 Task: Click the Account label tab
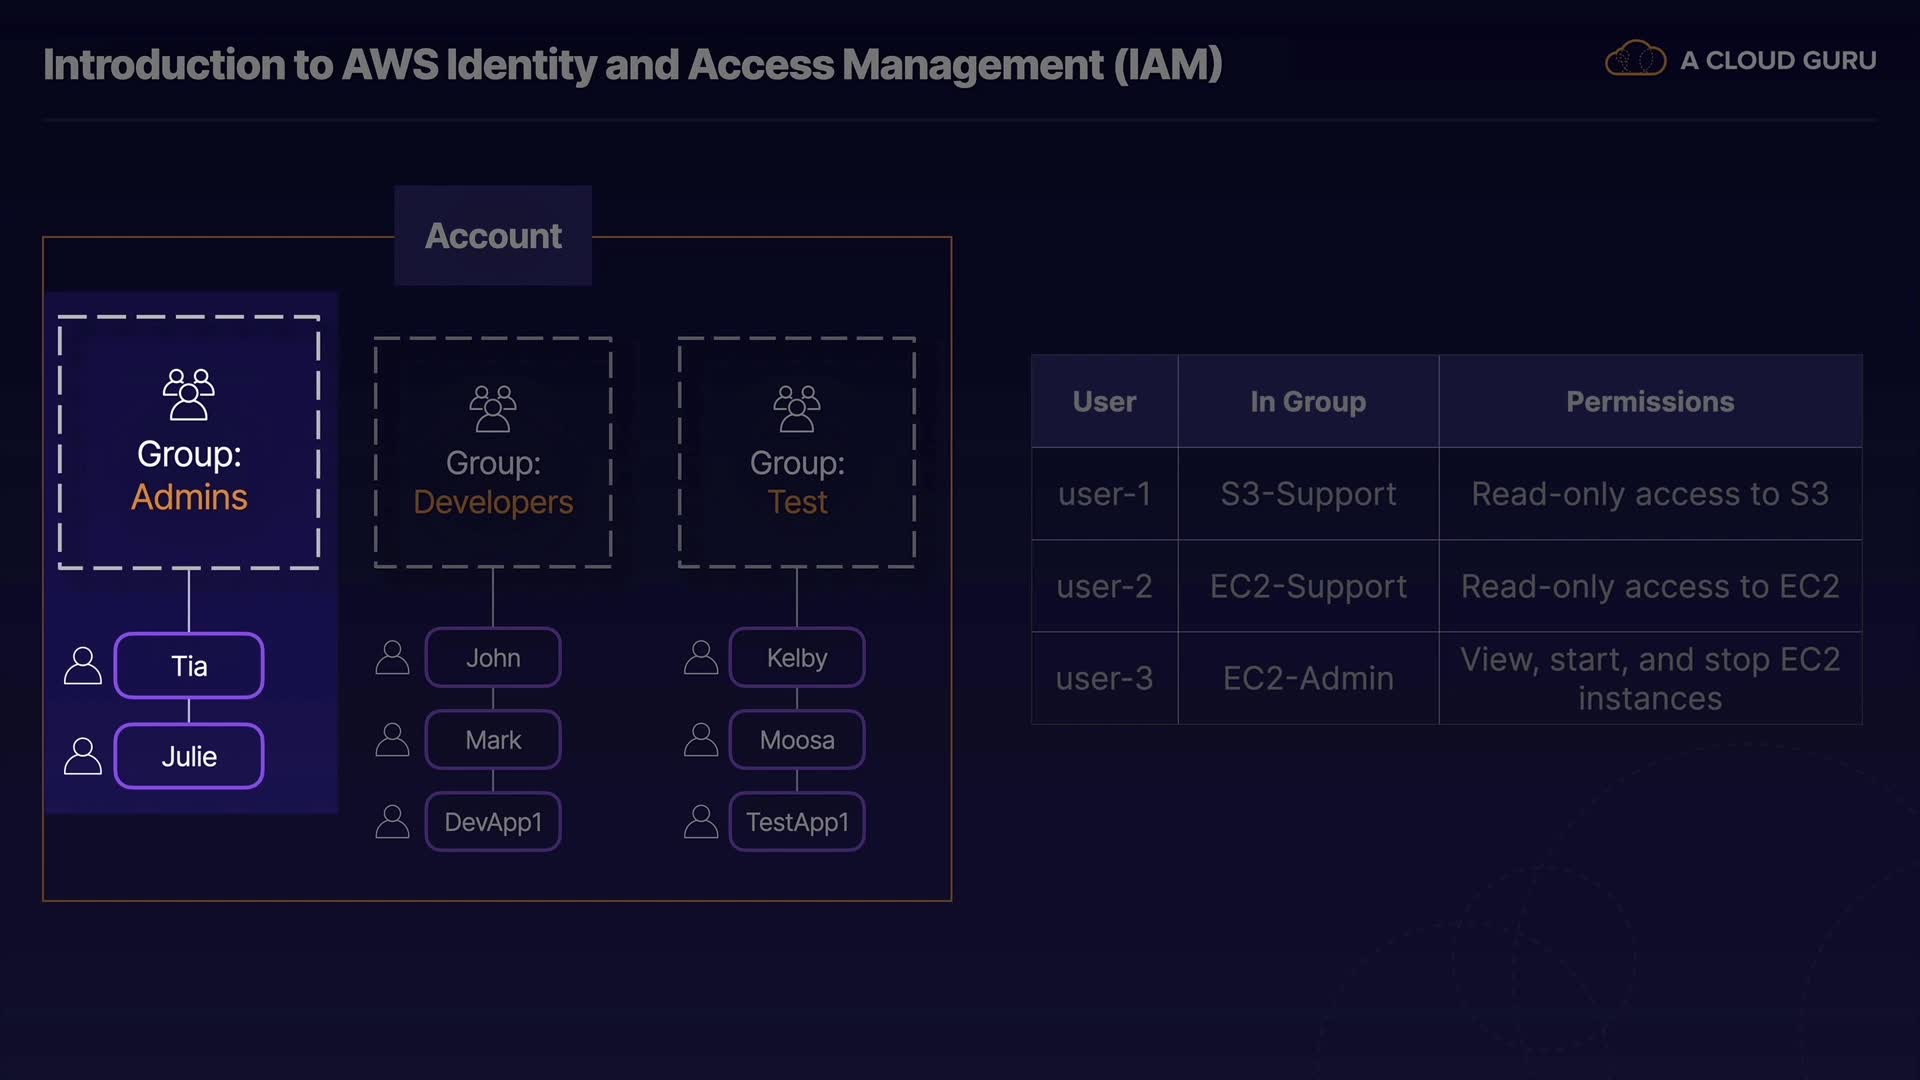point(493,236)
